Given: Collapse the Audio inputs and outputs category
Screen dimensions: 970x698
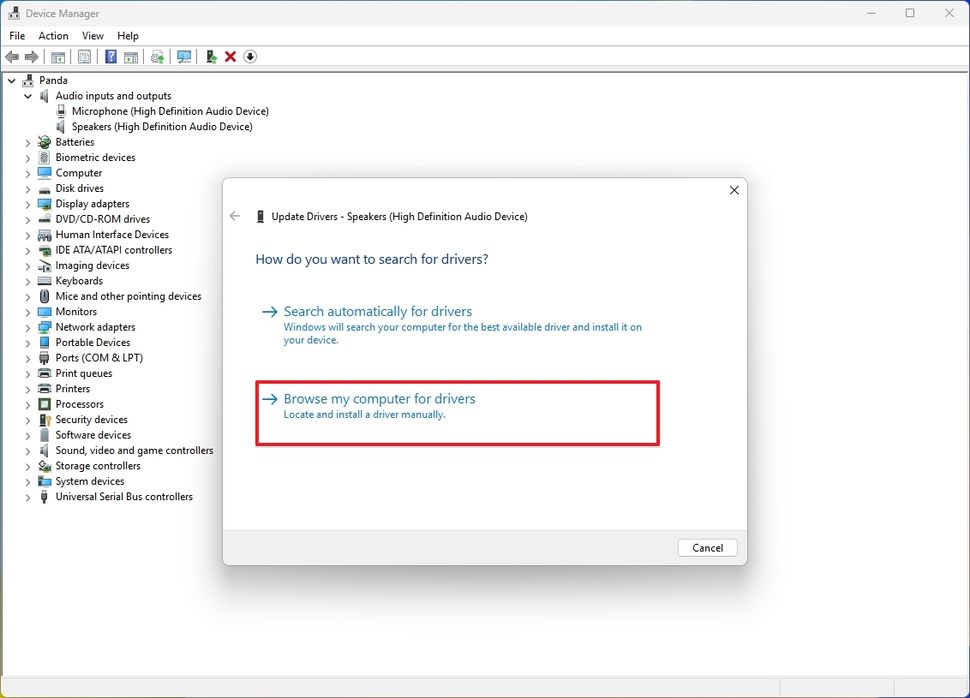Looking at the screenshot, I should click(27, 95).
